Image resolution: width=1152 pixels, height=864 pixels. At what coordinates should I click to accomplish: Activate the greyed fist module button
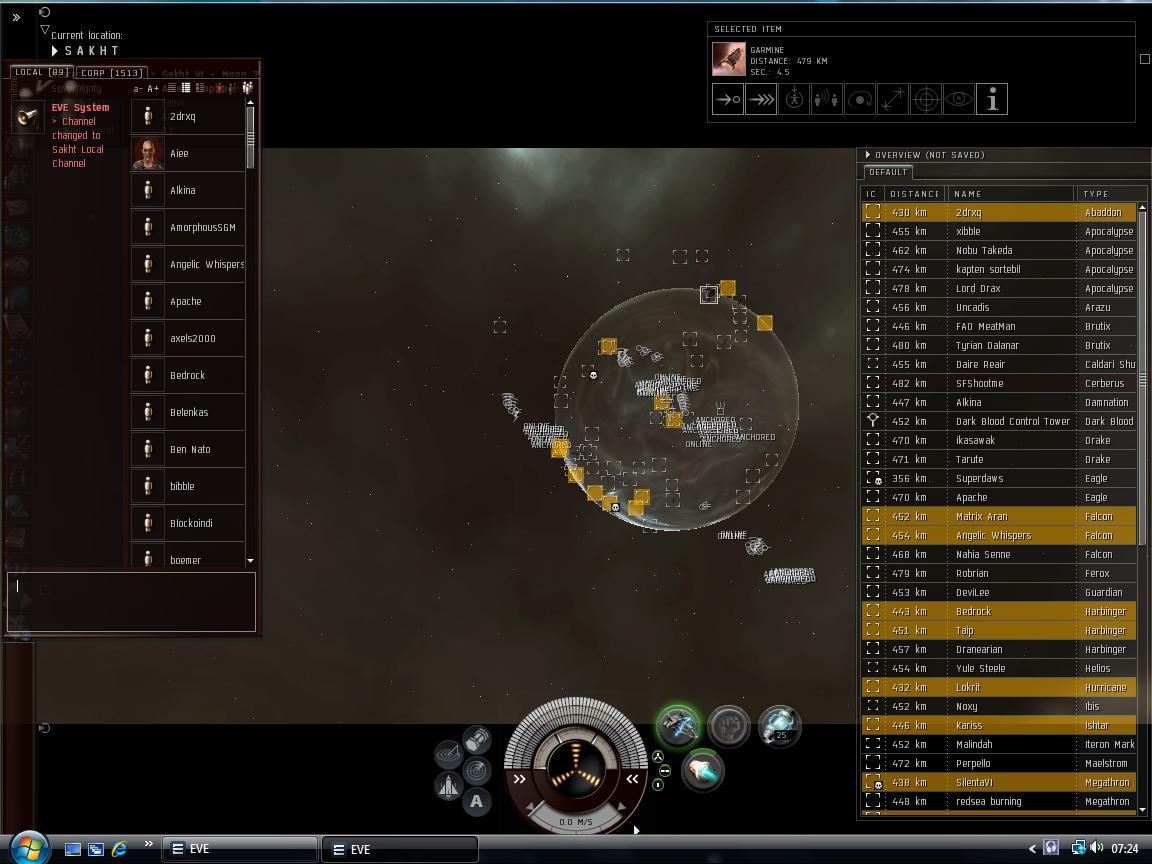point(728,726)
